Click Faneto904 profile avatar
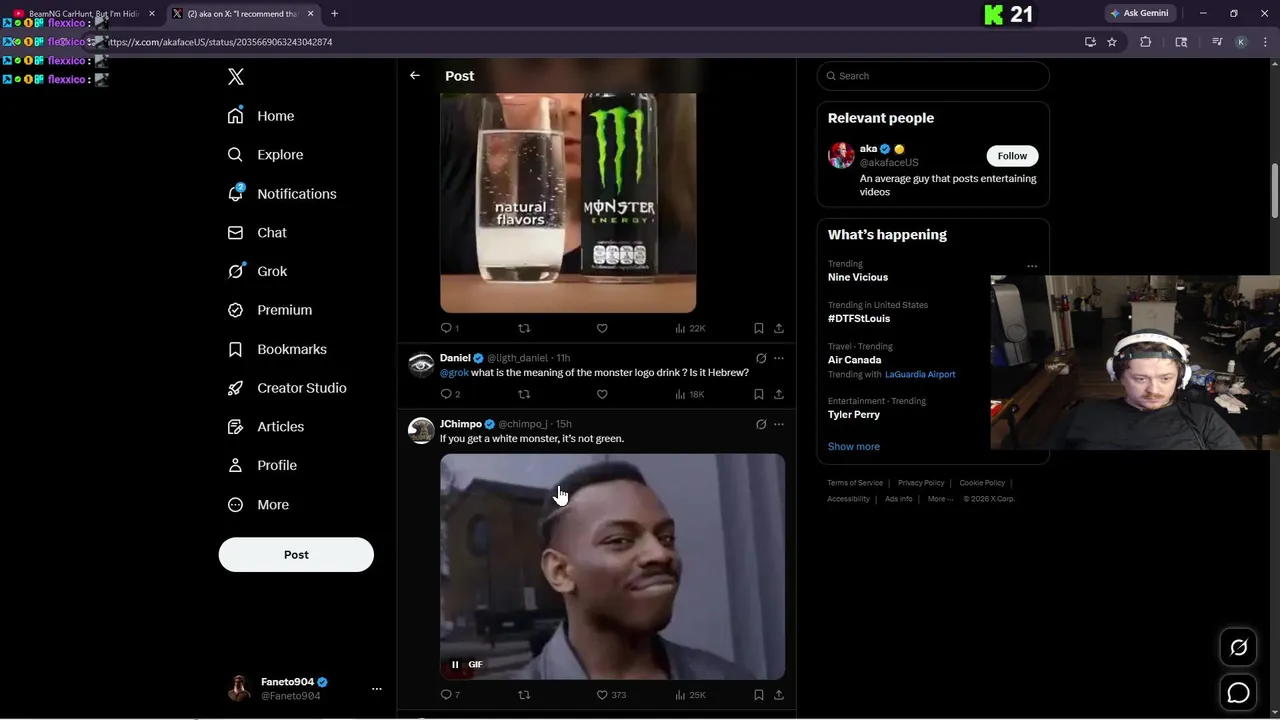1280x720 pixels. (239, 688)
